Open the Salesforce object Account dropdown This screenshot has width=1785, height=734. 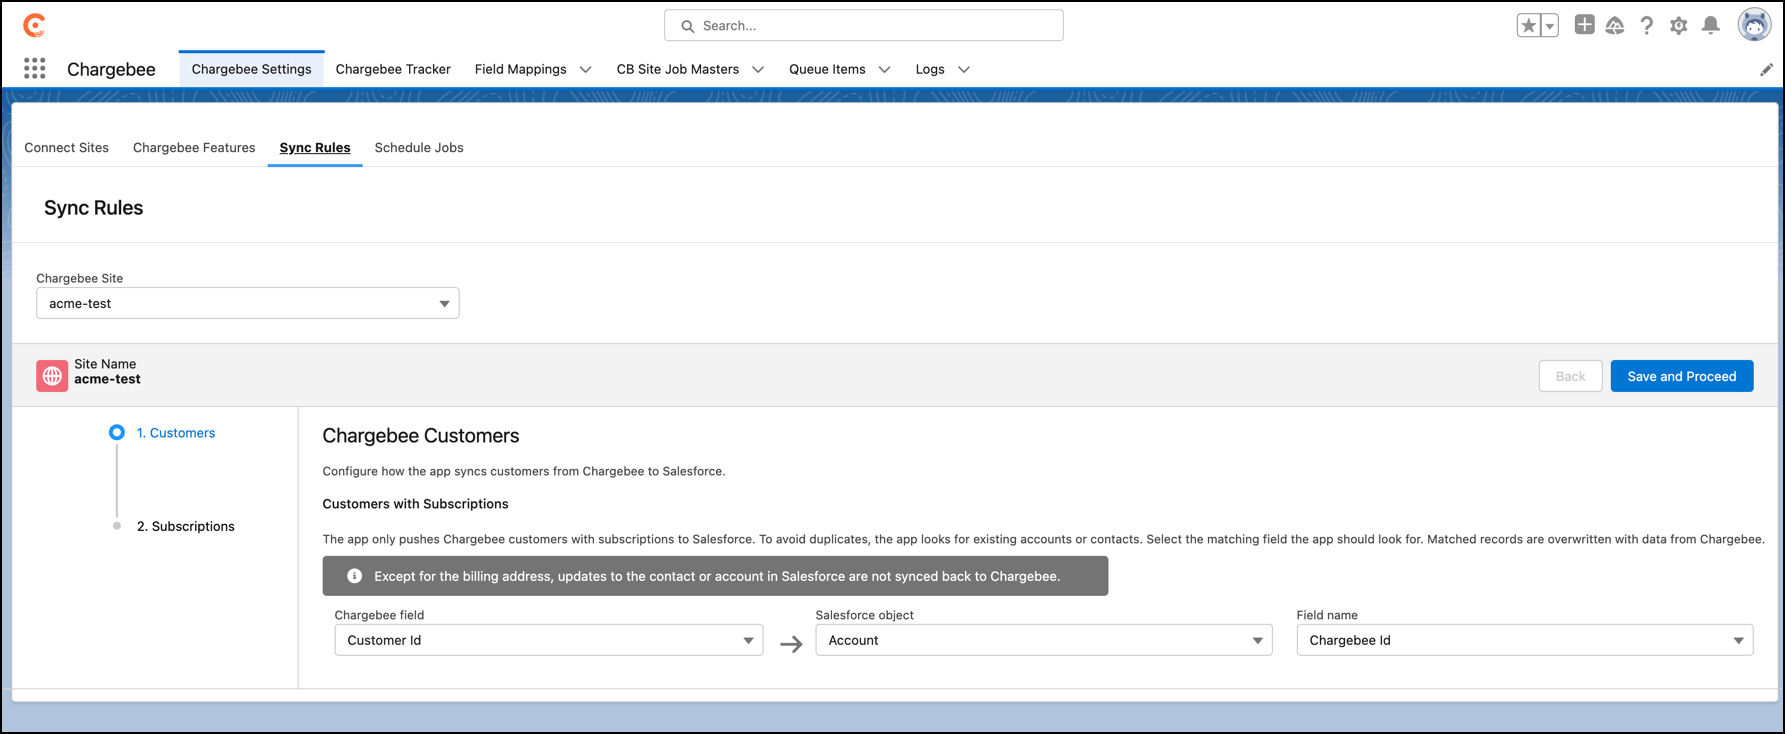tap(1043, 640)
